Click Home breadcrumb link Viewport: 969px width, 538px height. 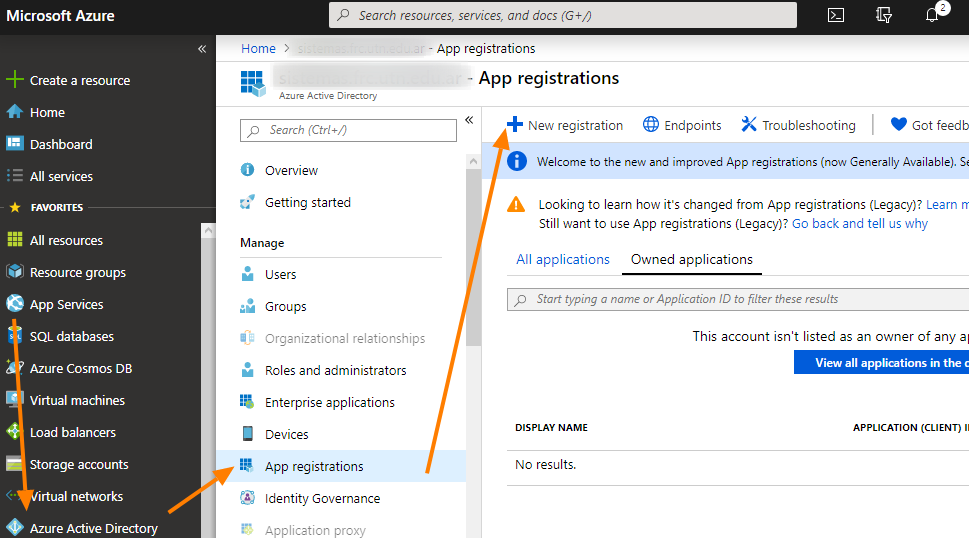(x=258, y=48)
